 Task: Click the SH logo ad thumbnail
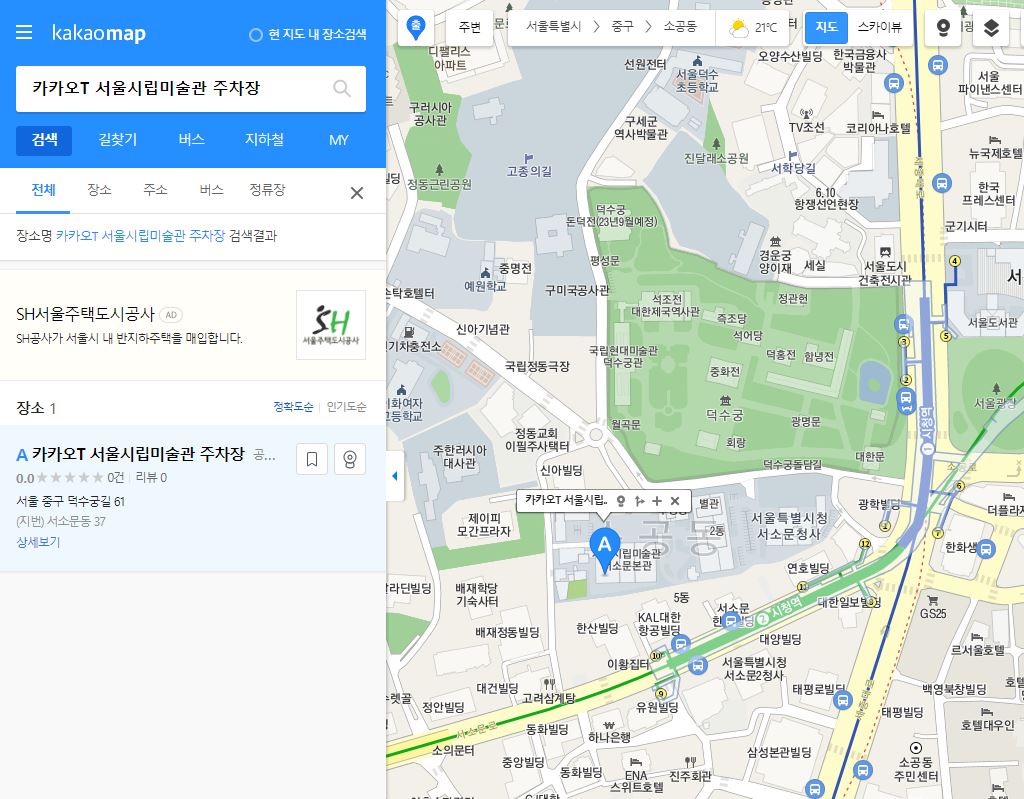coord(331,325)
